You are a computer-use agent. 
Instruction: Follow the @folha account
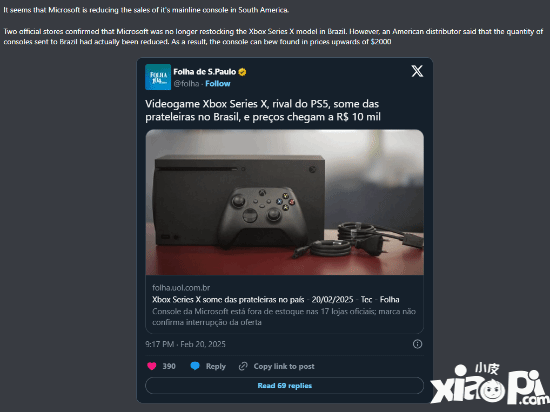point(218,83)
